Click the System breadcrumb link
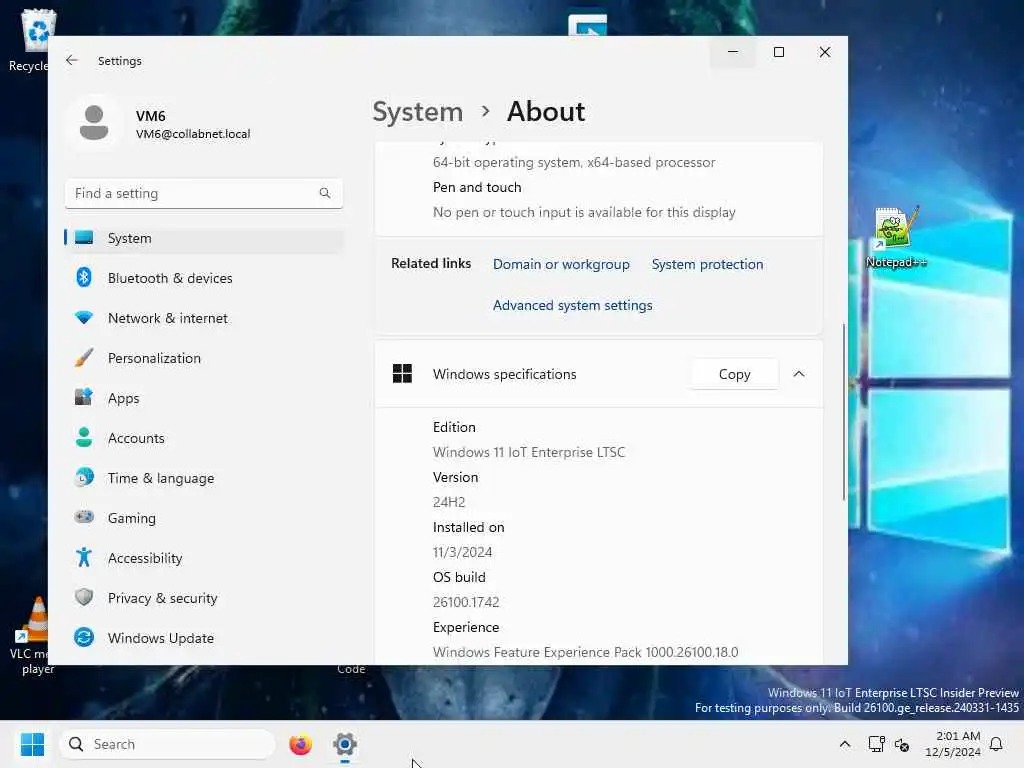This screenshot has height=768, width=1024. 417,112
